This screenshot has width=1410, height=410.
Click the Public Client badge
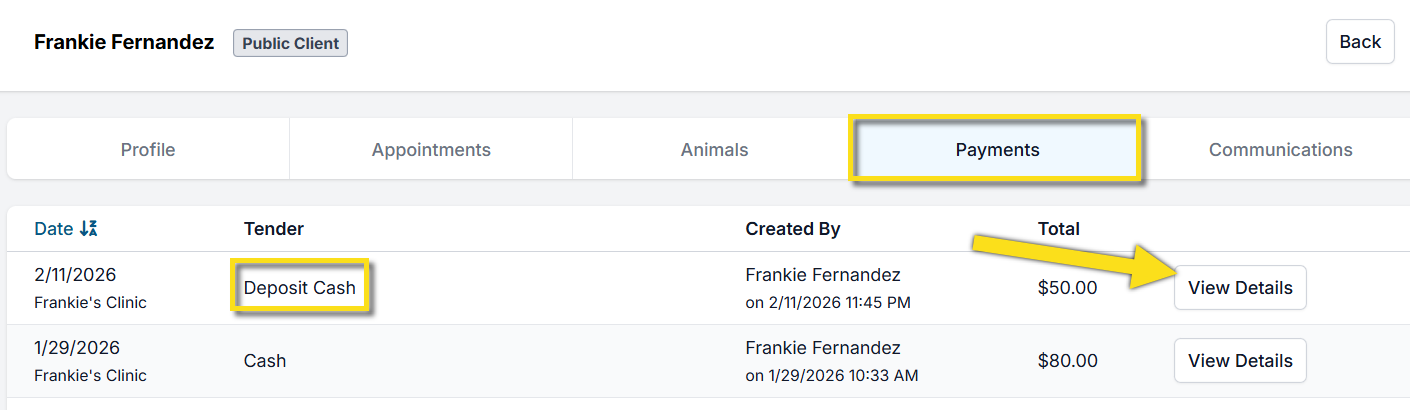(290, 43)
